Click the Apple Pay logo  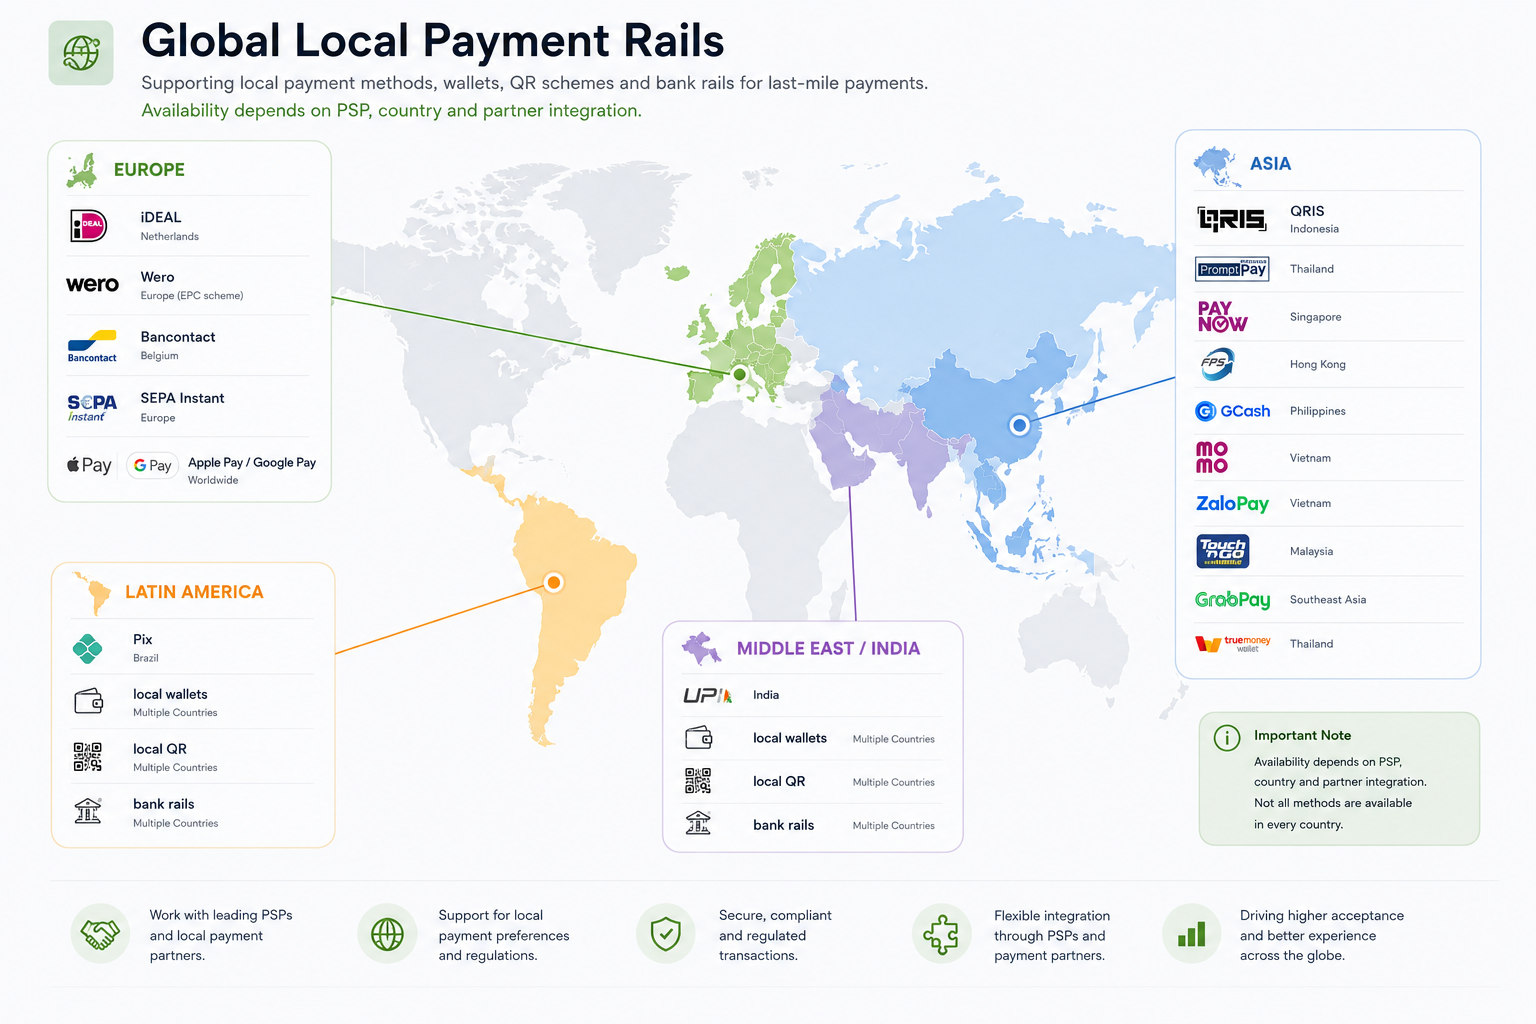89,465
